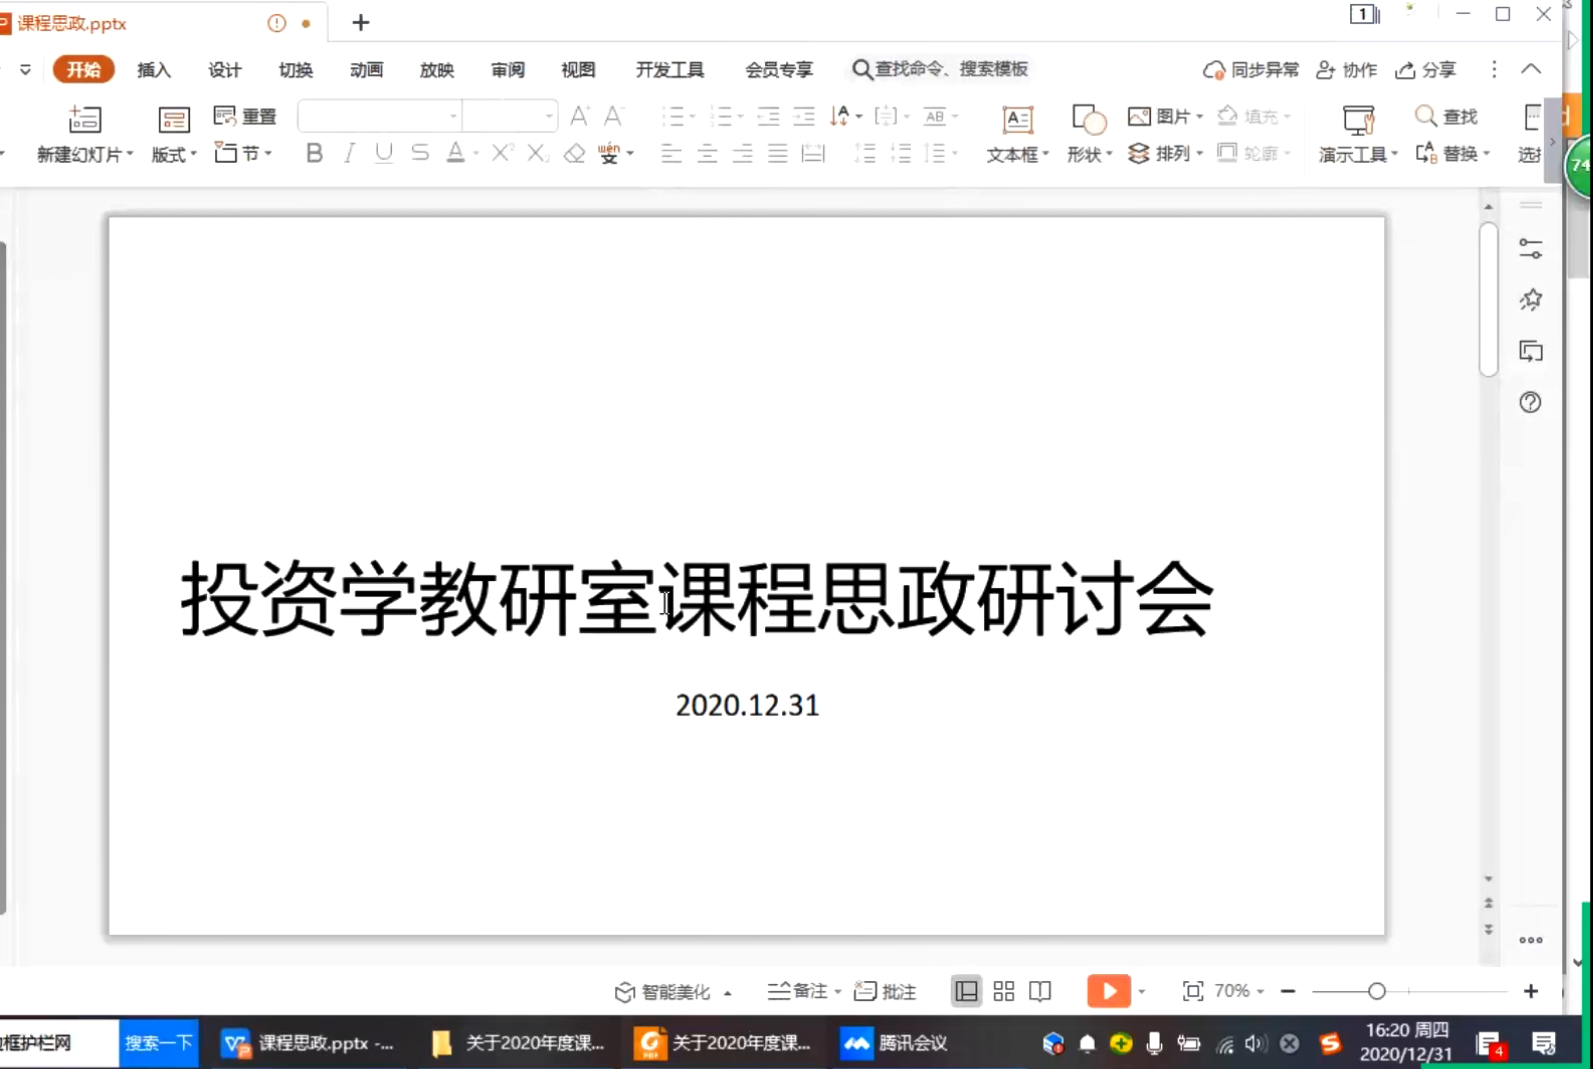Click the New Slide (新建幻灯片) icon
Viewport: 1593px width, 1069px height.
[x=85, y=120]
